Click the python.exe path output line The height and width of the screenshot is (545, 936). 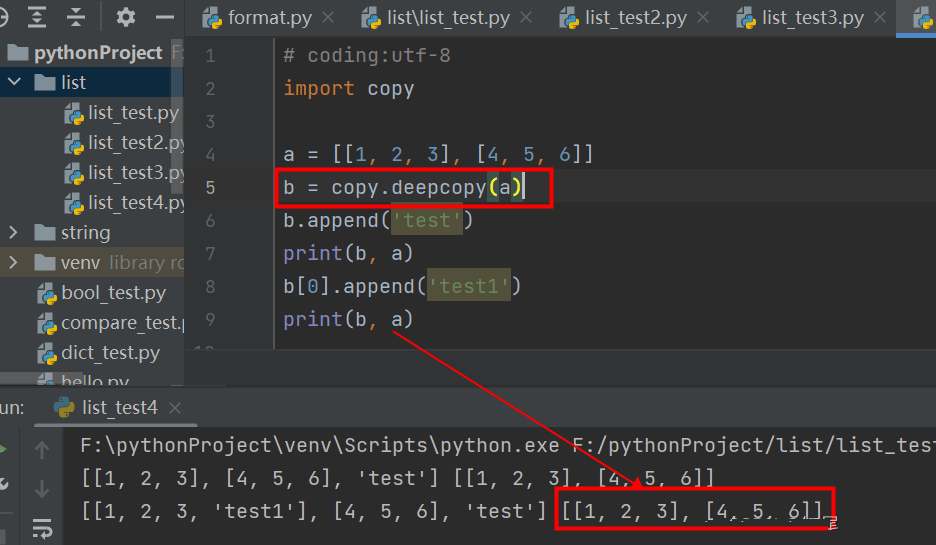pyautogui.click(x=508, y=445)
